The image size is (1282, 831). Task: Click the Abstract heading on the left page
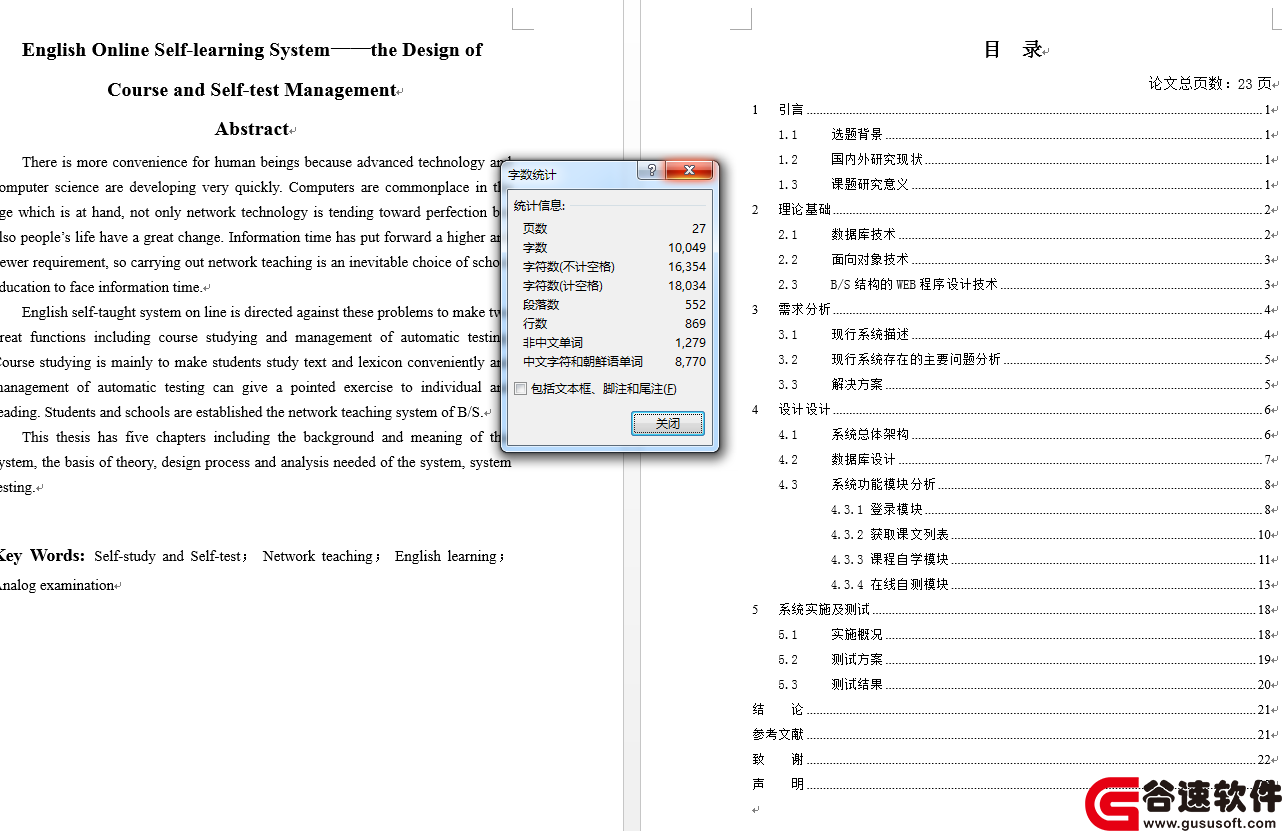(252, 129)
